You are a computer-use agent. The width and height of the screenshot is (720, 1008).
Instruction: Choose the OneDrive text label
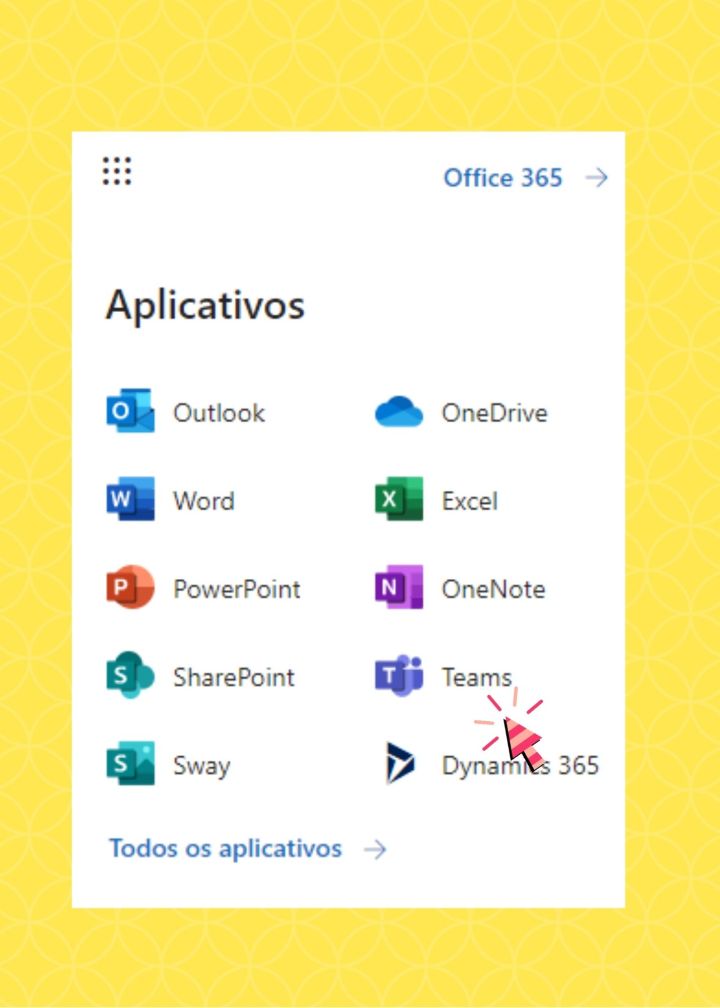(494, 413)
